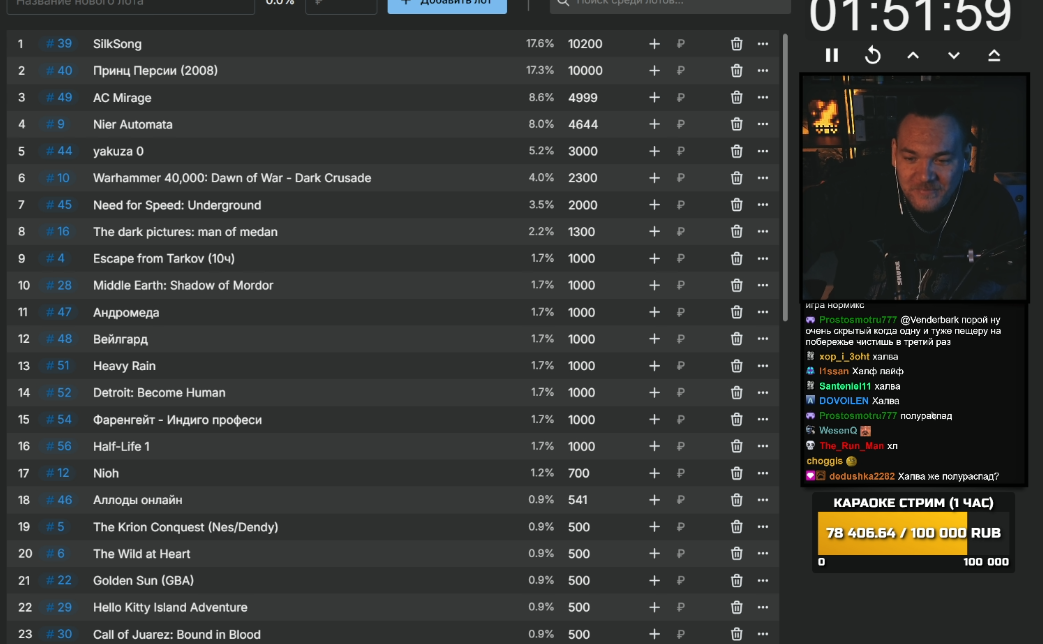Click the караоке стрим donation progress bar
1043x644 pixels.
point(913,533)
